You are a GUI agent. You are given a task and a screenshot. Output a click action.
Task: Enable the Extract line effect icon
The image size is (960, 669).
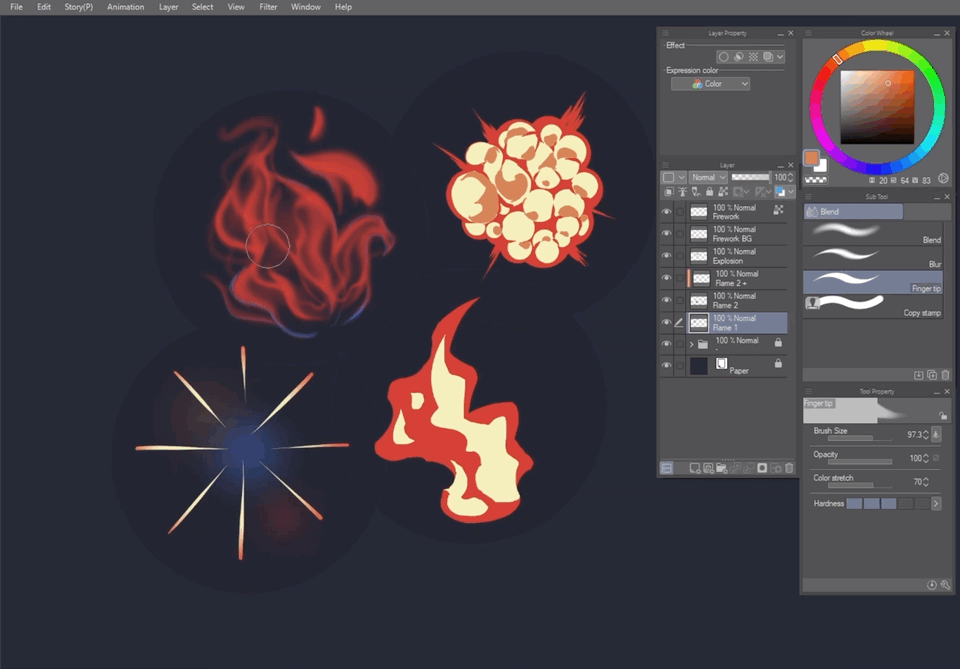pyautogui.click(x=738, y=57)
